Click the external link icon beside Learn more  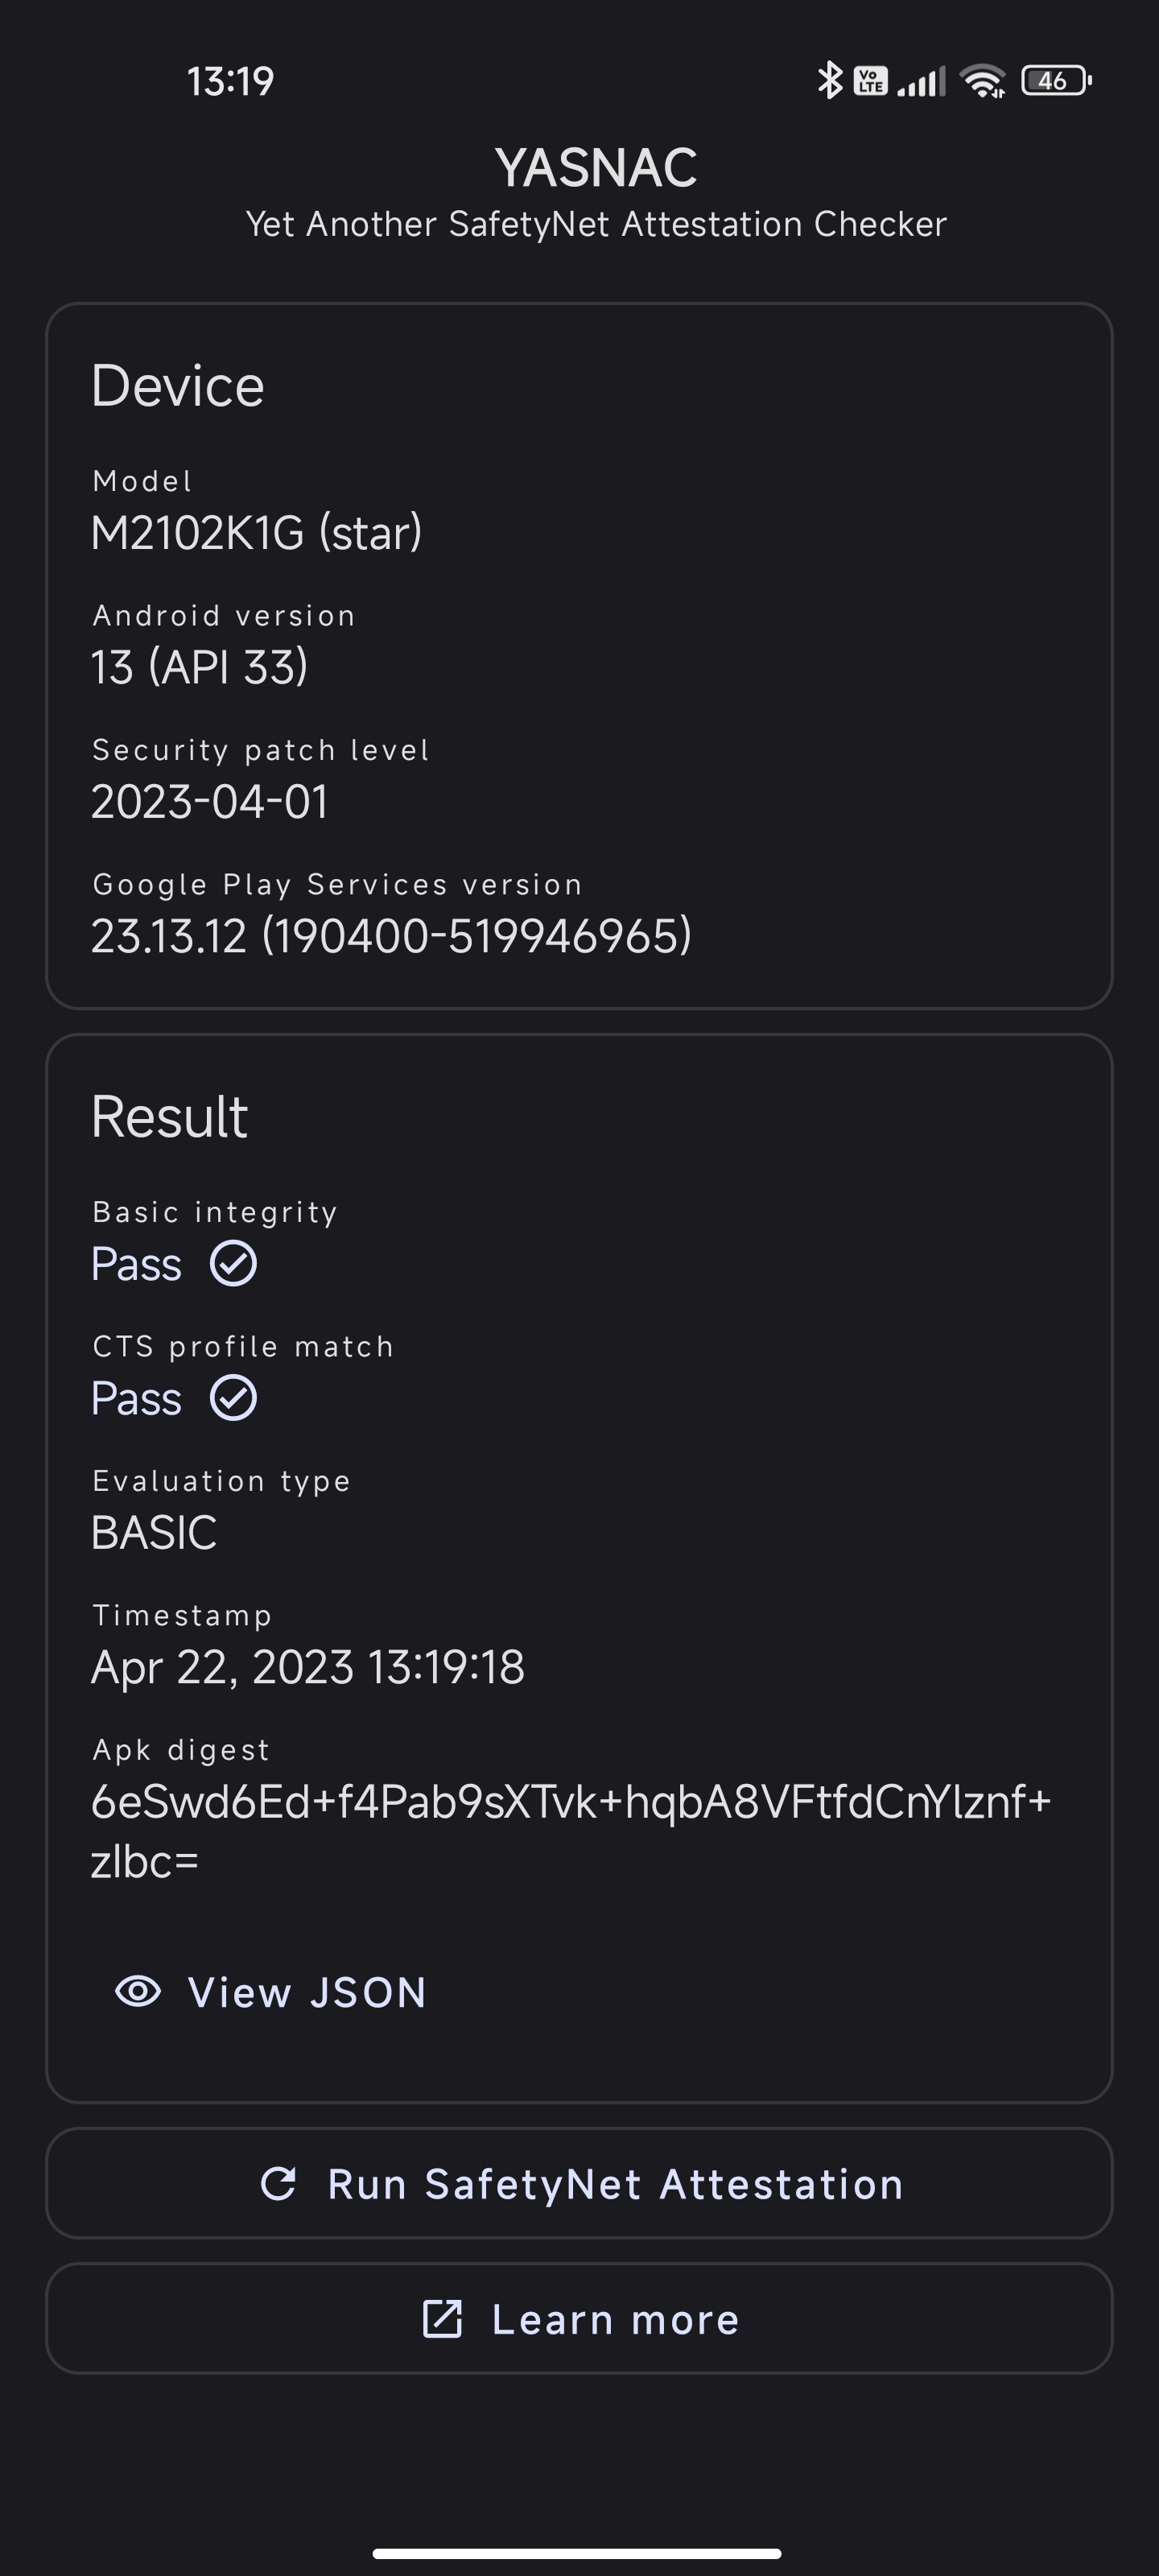point(442,2318)
